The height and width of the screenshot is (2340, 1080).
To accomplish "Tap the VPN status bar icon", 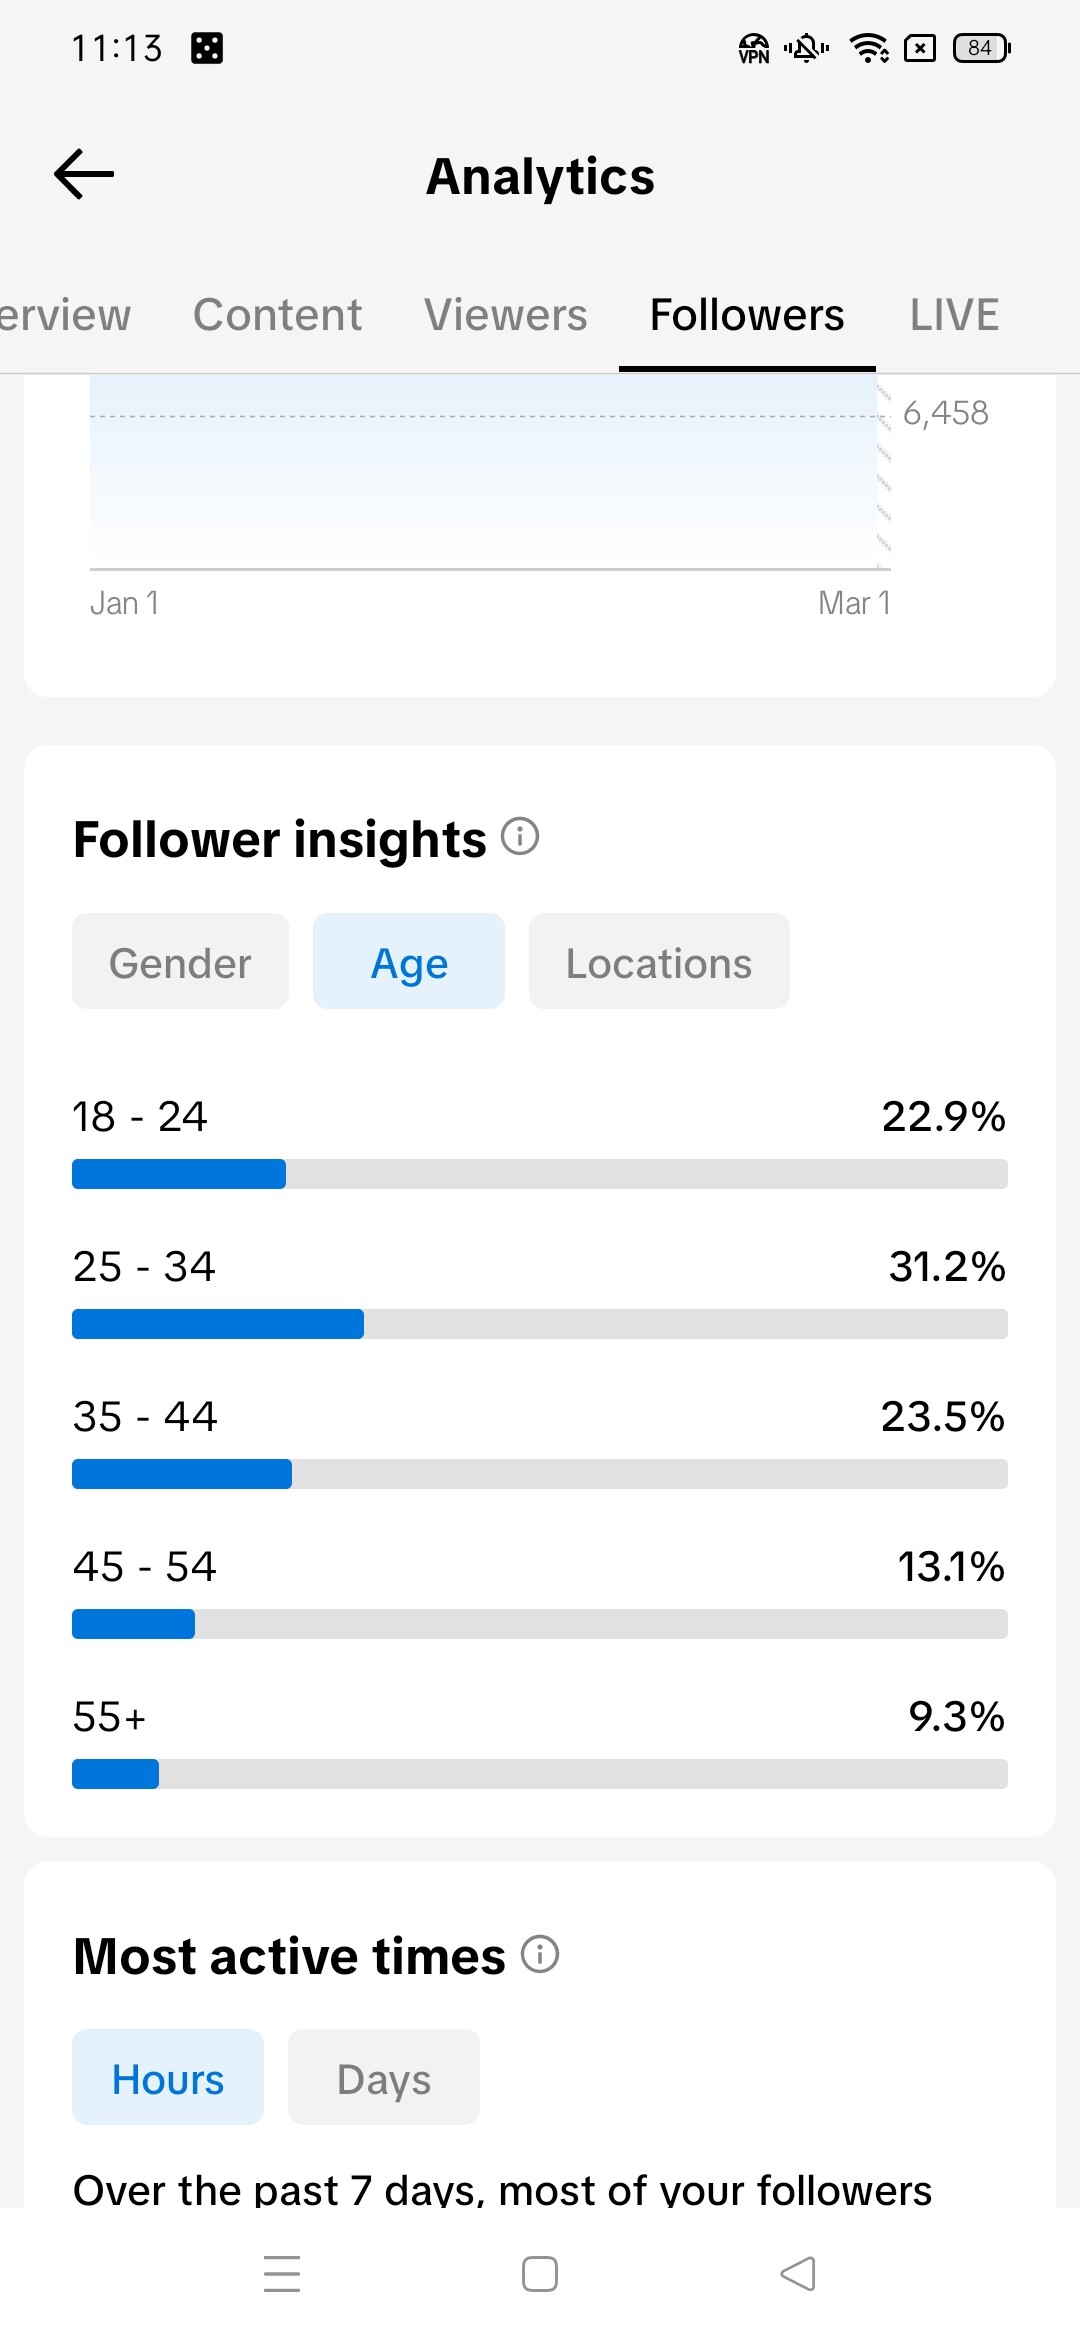I will (753, 48).
